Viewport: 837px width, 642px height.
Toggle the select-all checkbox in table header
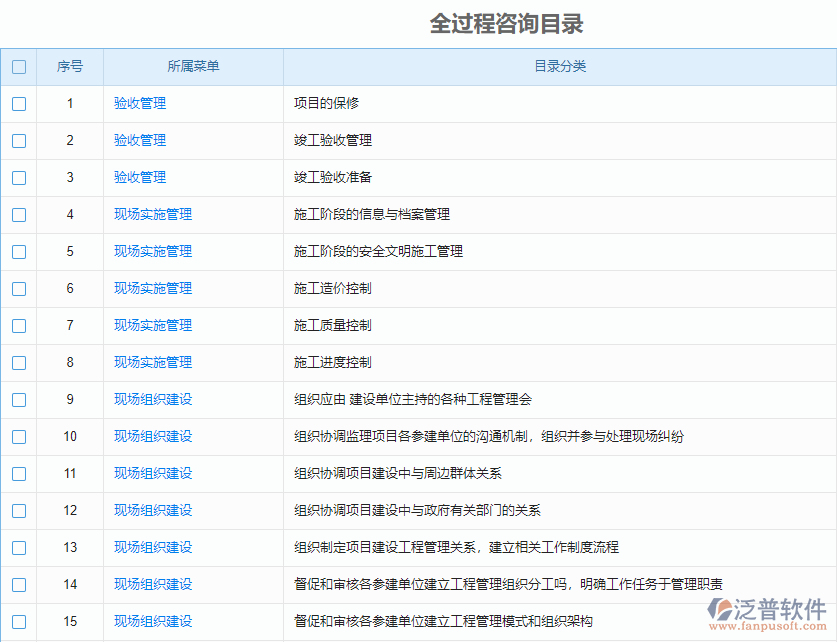pos(17,66)
